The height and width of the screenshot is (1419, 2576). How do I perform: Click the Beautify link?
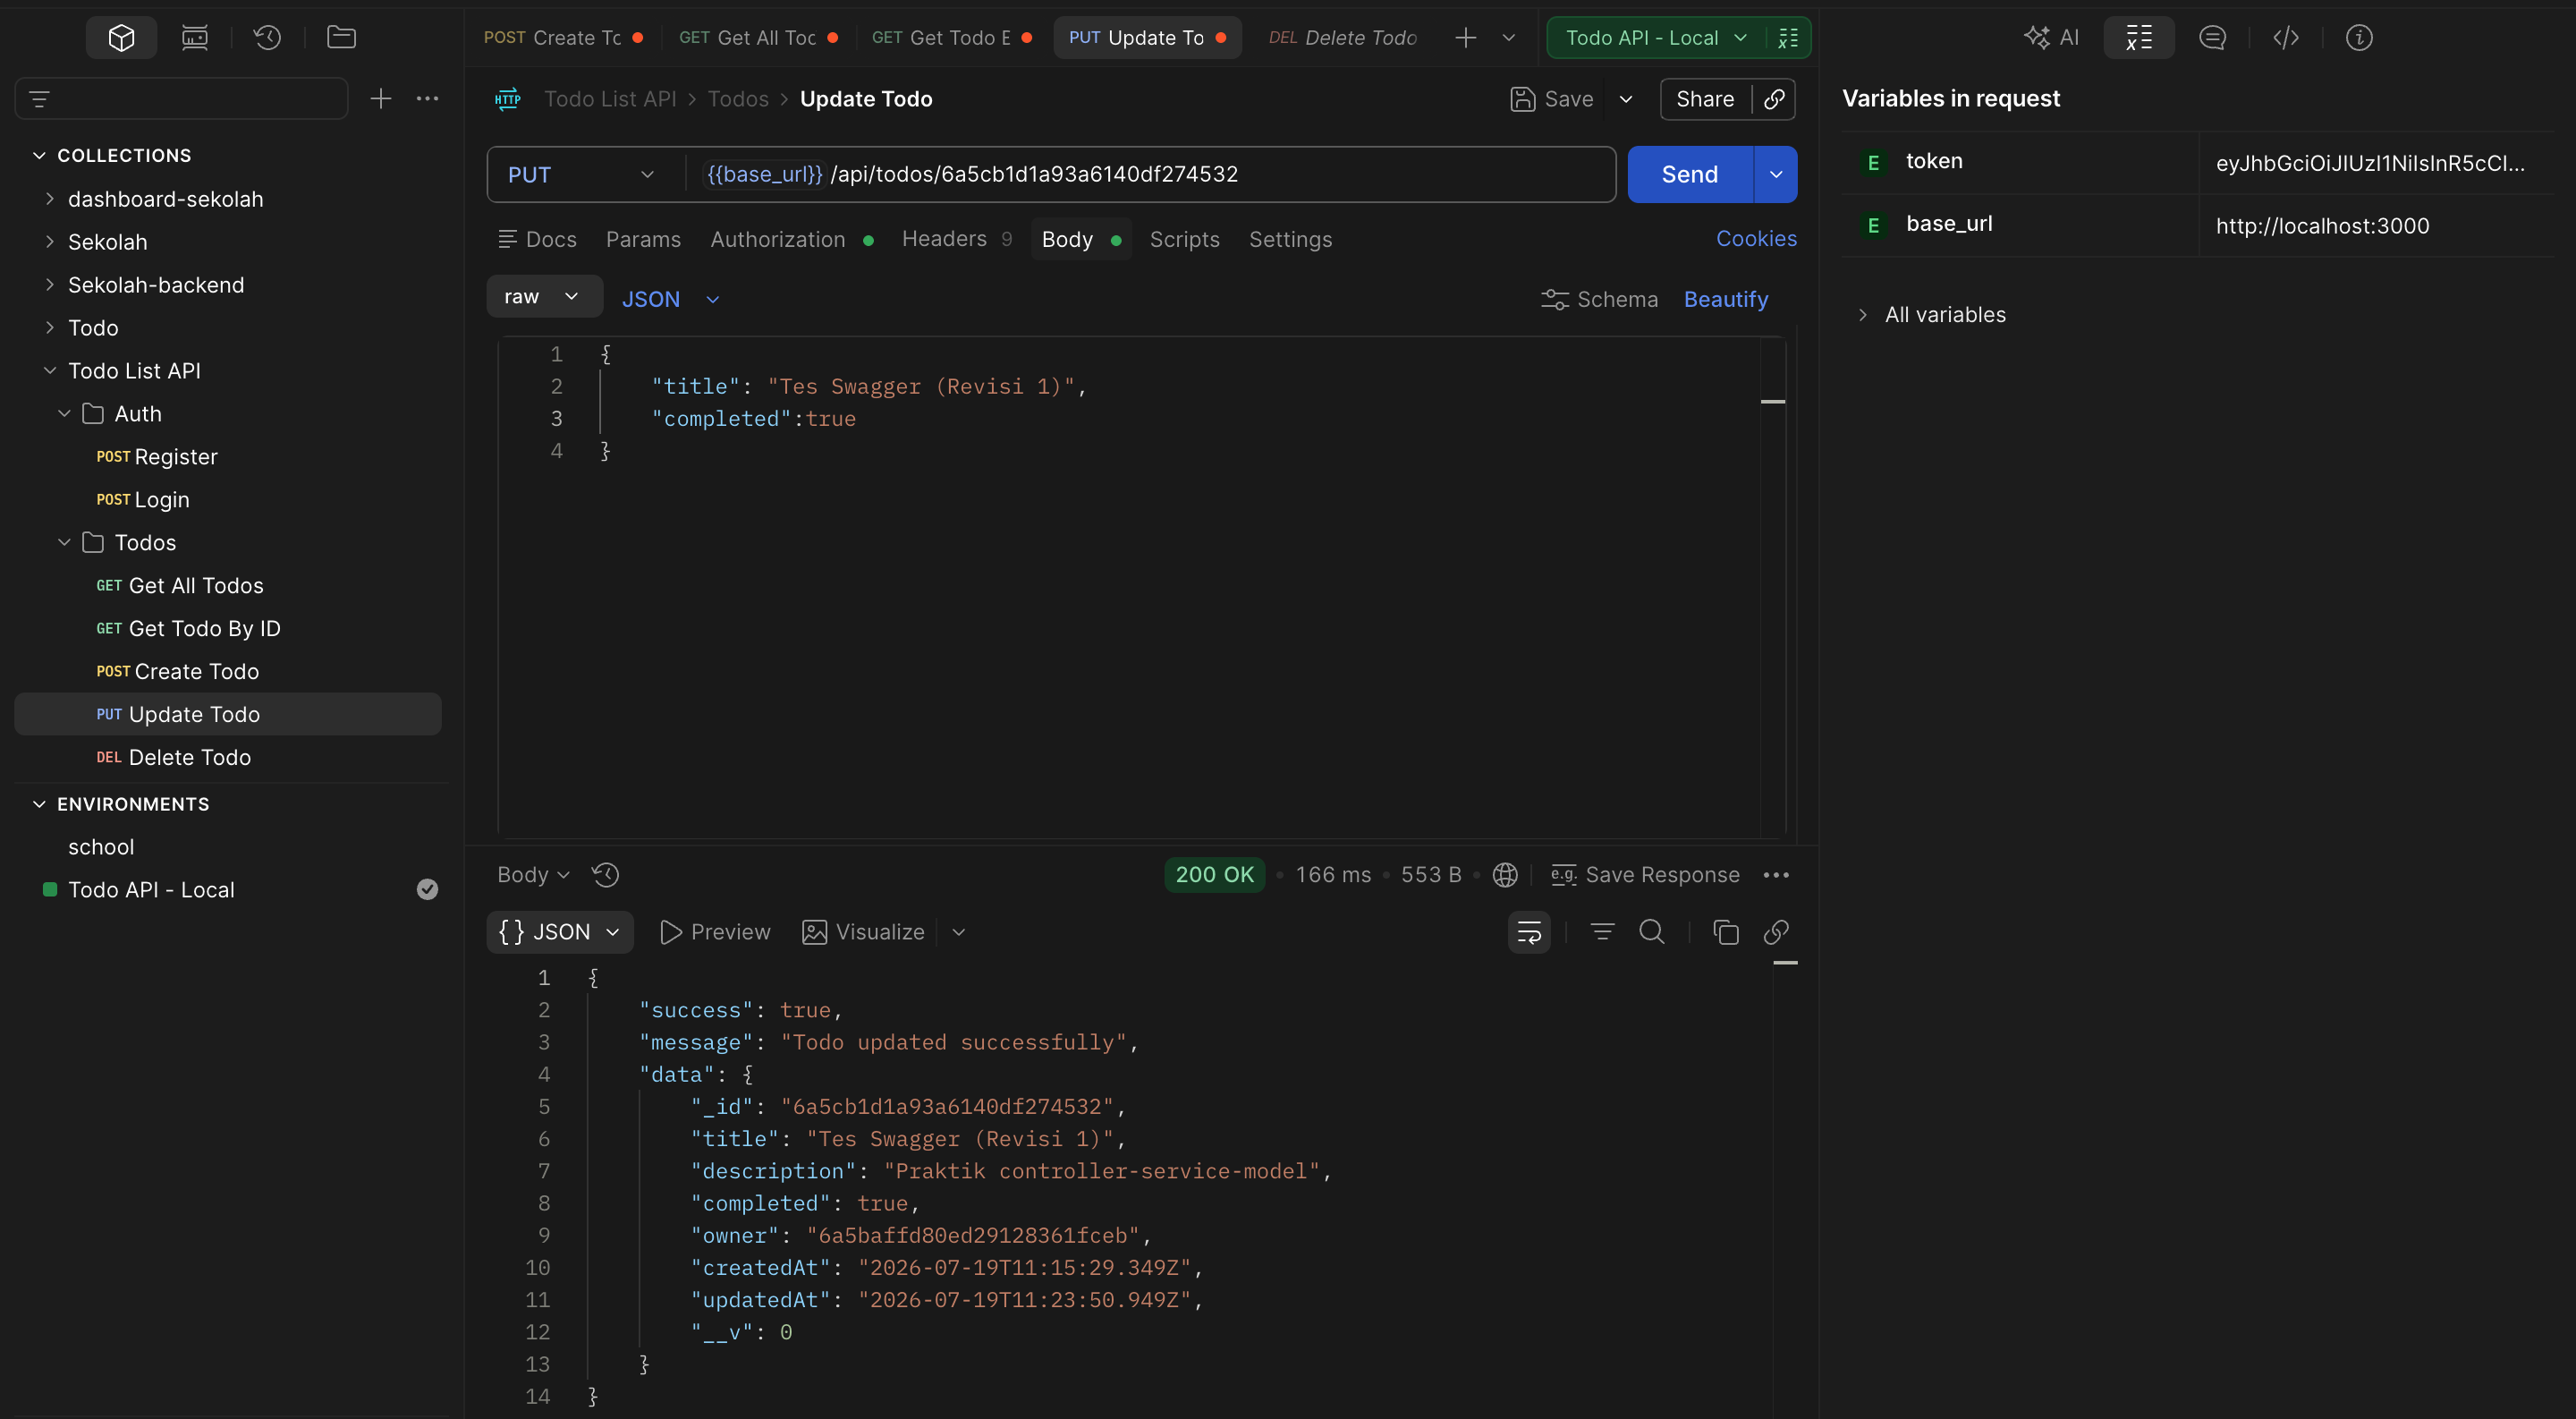click(x=1725, y=299)
